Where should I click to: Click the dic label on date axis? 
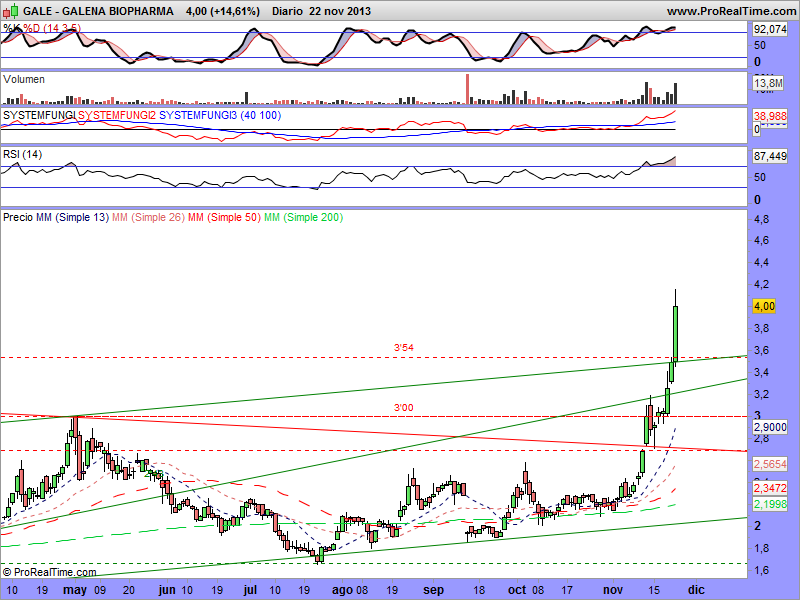click(x=696, y=590)
